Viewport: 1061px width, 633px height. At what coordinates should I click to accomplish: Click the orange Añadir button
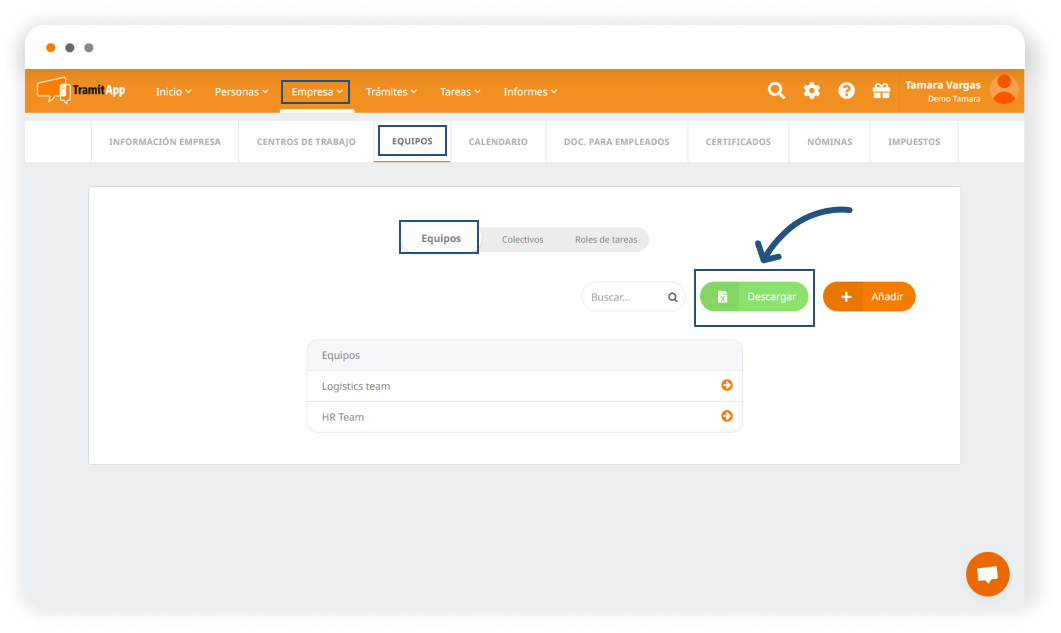tap(869, 297)
